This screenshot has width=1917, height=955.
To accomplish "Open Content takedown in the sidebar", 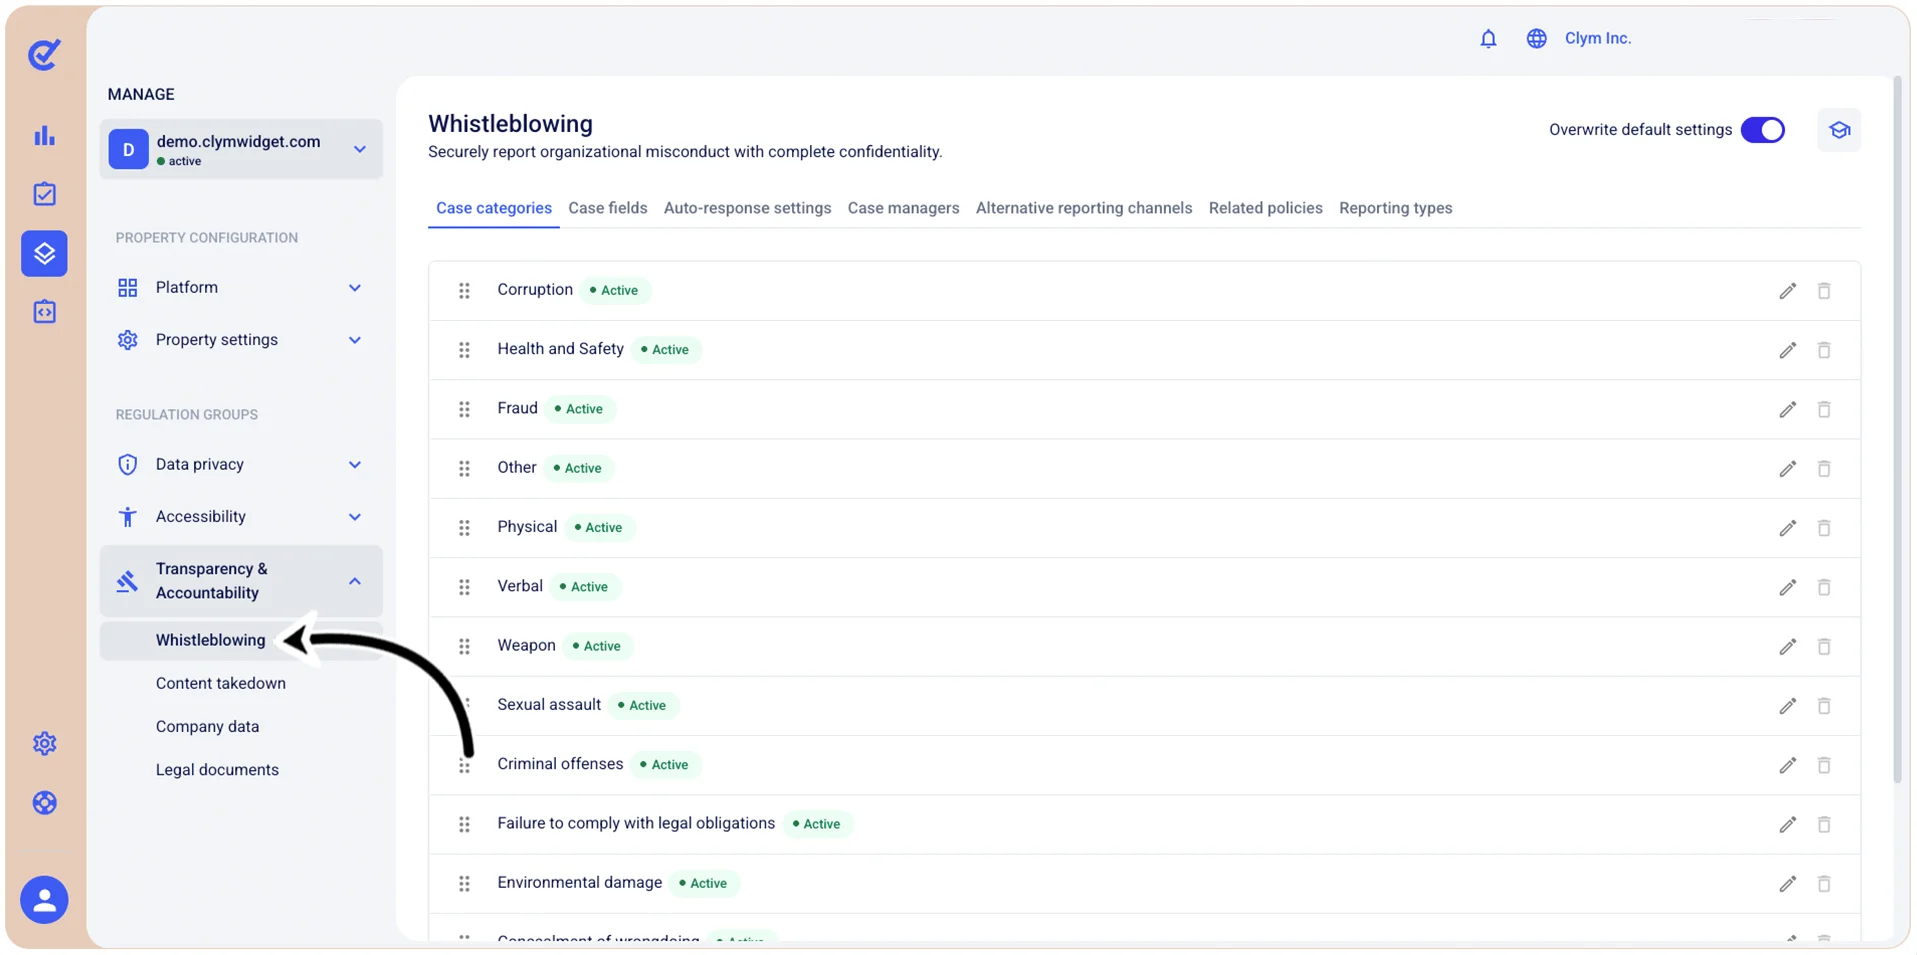I will point(221,683).
